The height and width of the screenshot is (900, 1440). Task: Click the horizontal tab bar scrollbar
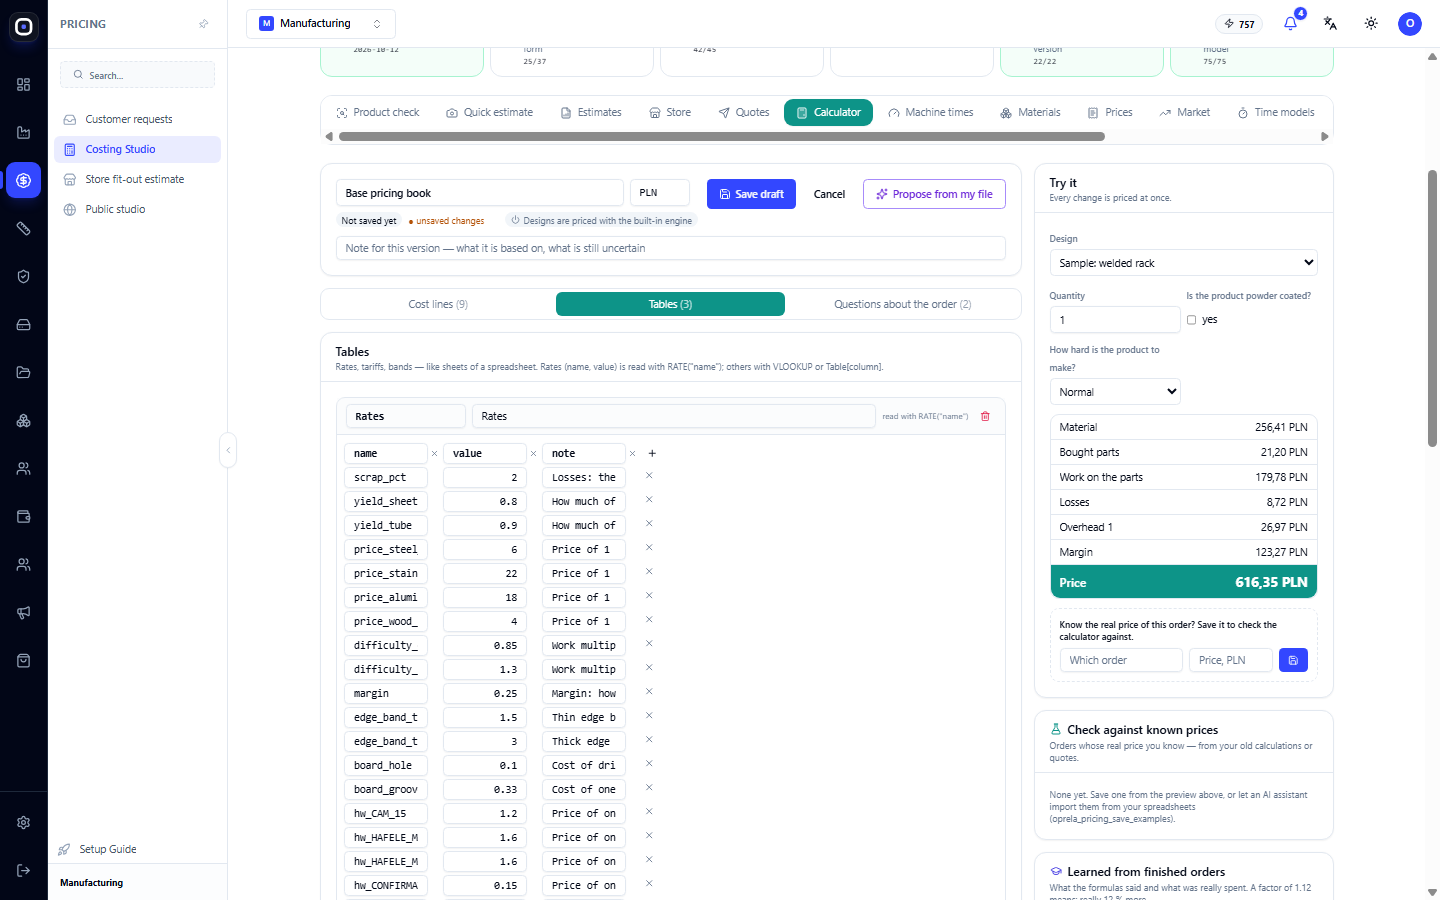(x=721, y=136)
